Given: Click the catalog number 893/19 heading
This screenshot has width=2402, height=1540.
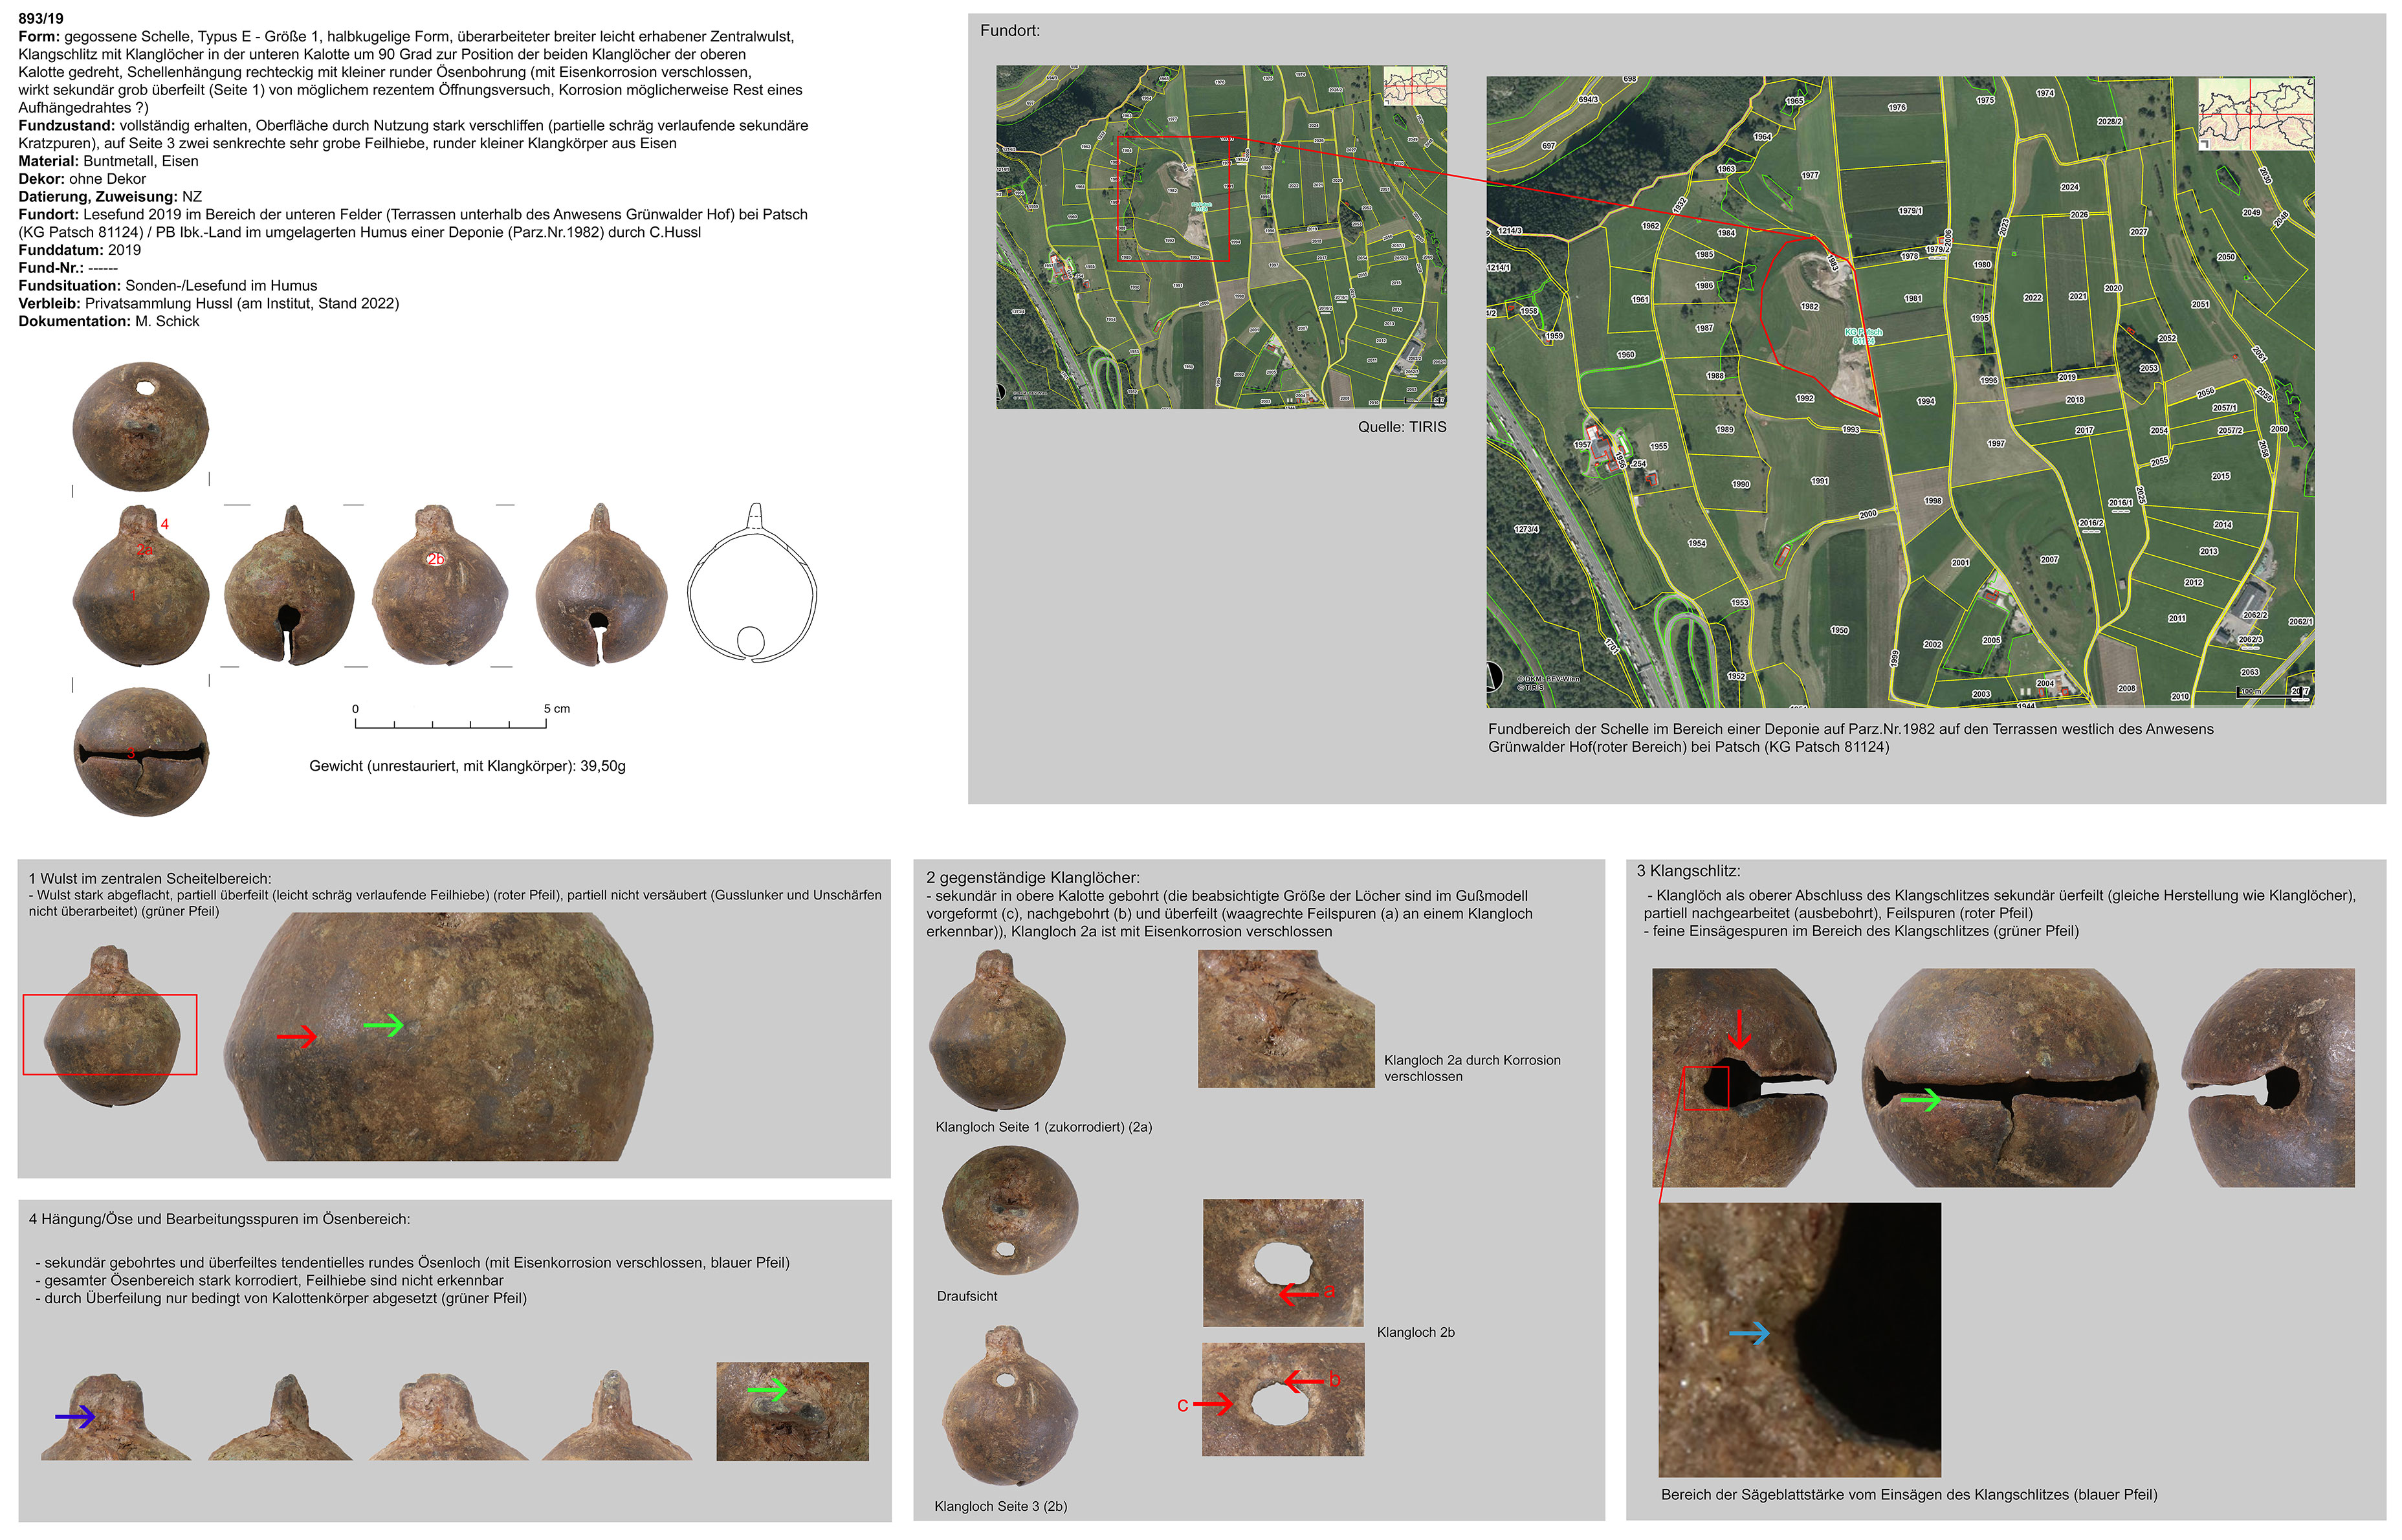Looking at the screenshot, I should tap(41, 18).
